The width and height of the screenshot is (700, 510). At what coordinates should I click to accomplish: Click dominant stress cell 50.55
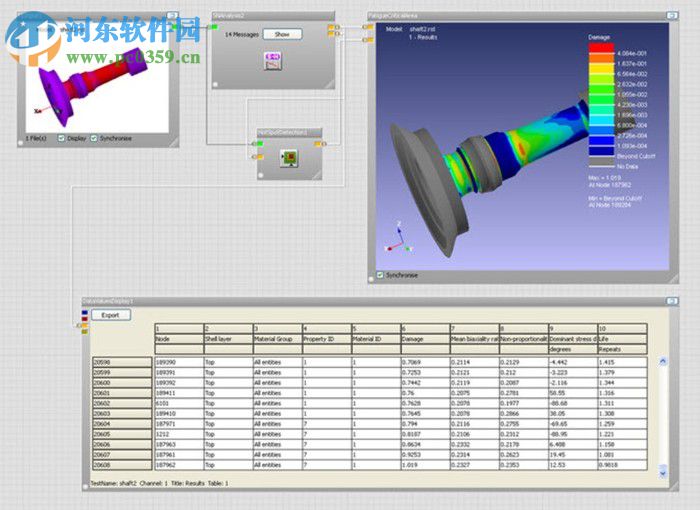point(573,393)
